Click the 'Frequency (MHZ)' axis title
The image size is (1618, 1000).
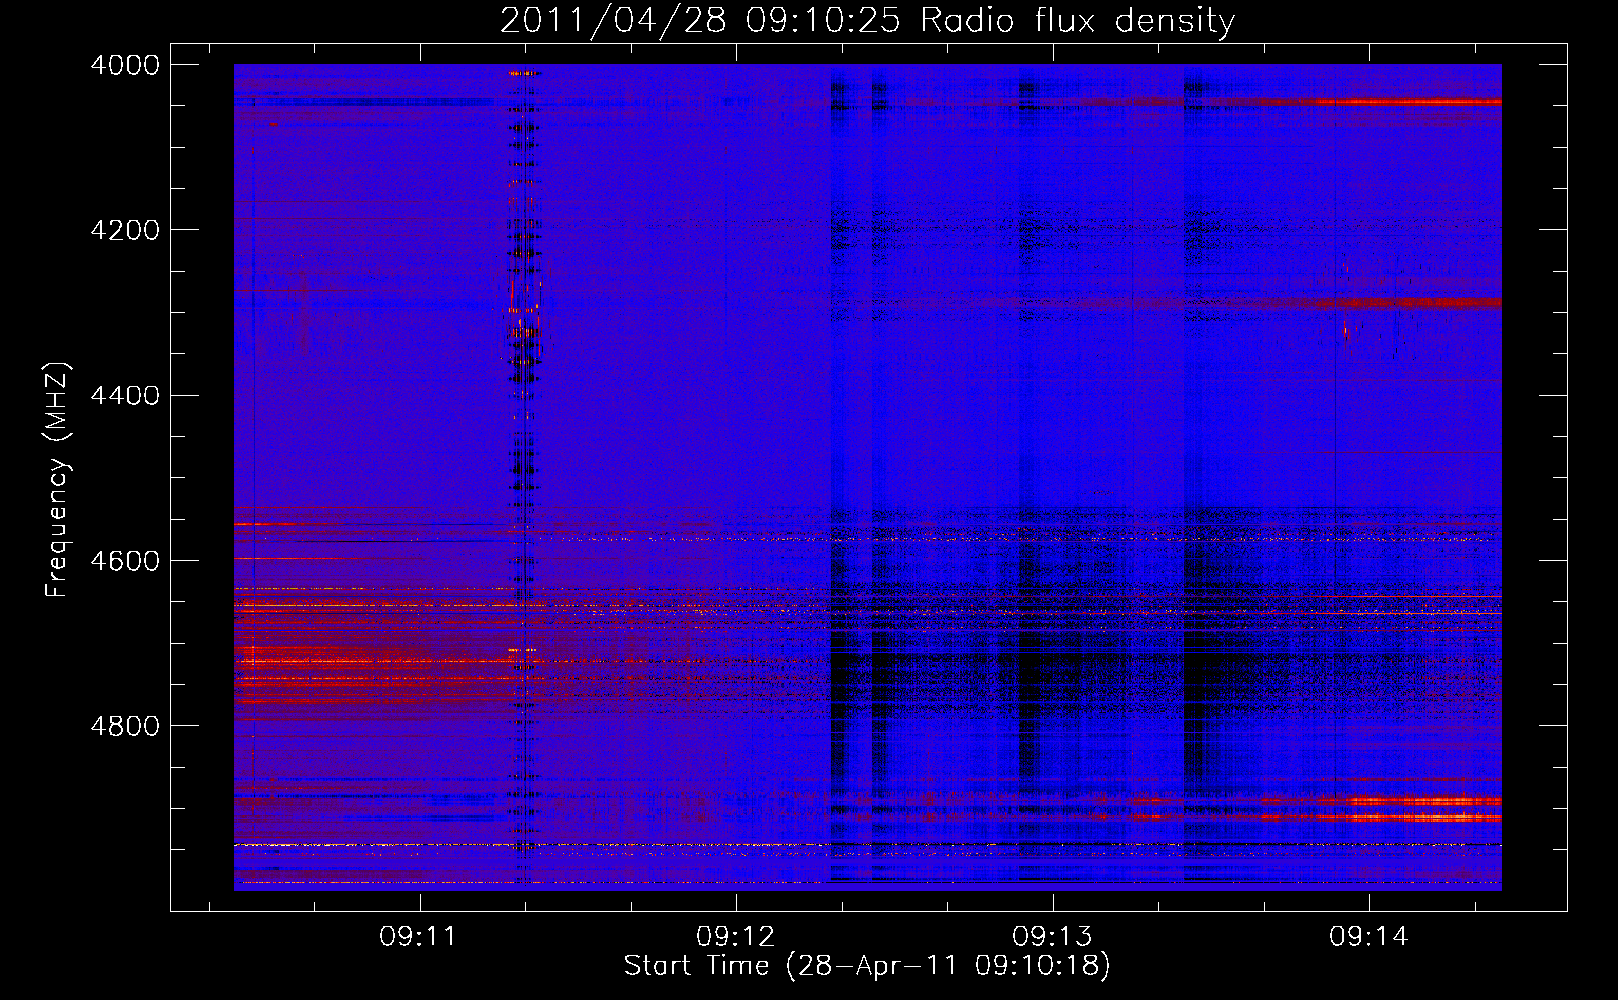(x=57, y=480)
